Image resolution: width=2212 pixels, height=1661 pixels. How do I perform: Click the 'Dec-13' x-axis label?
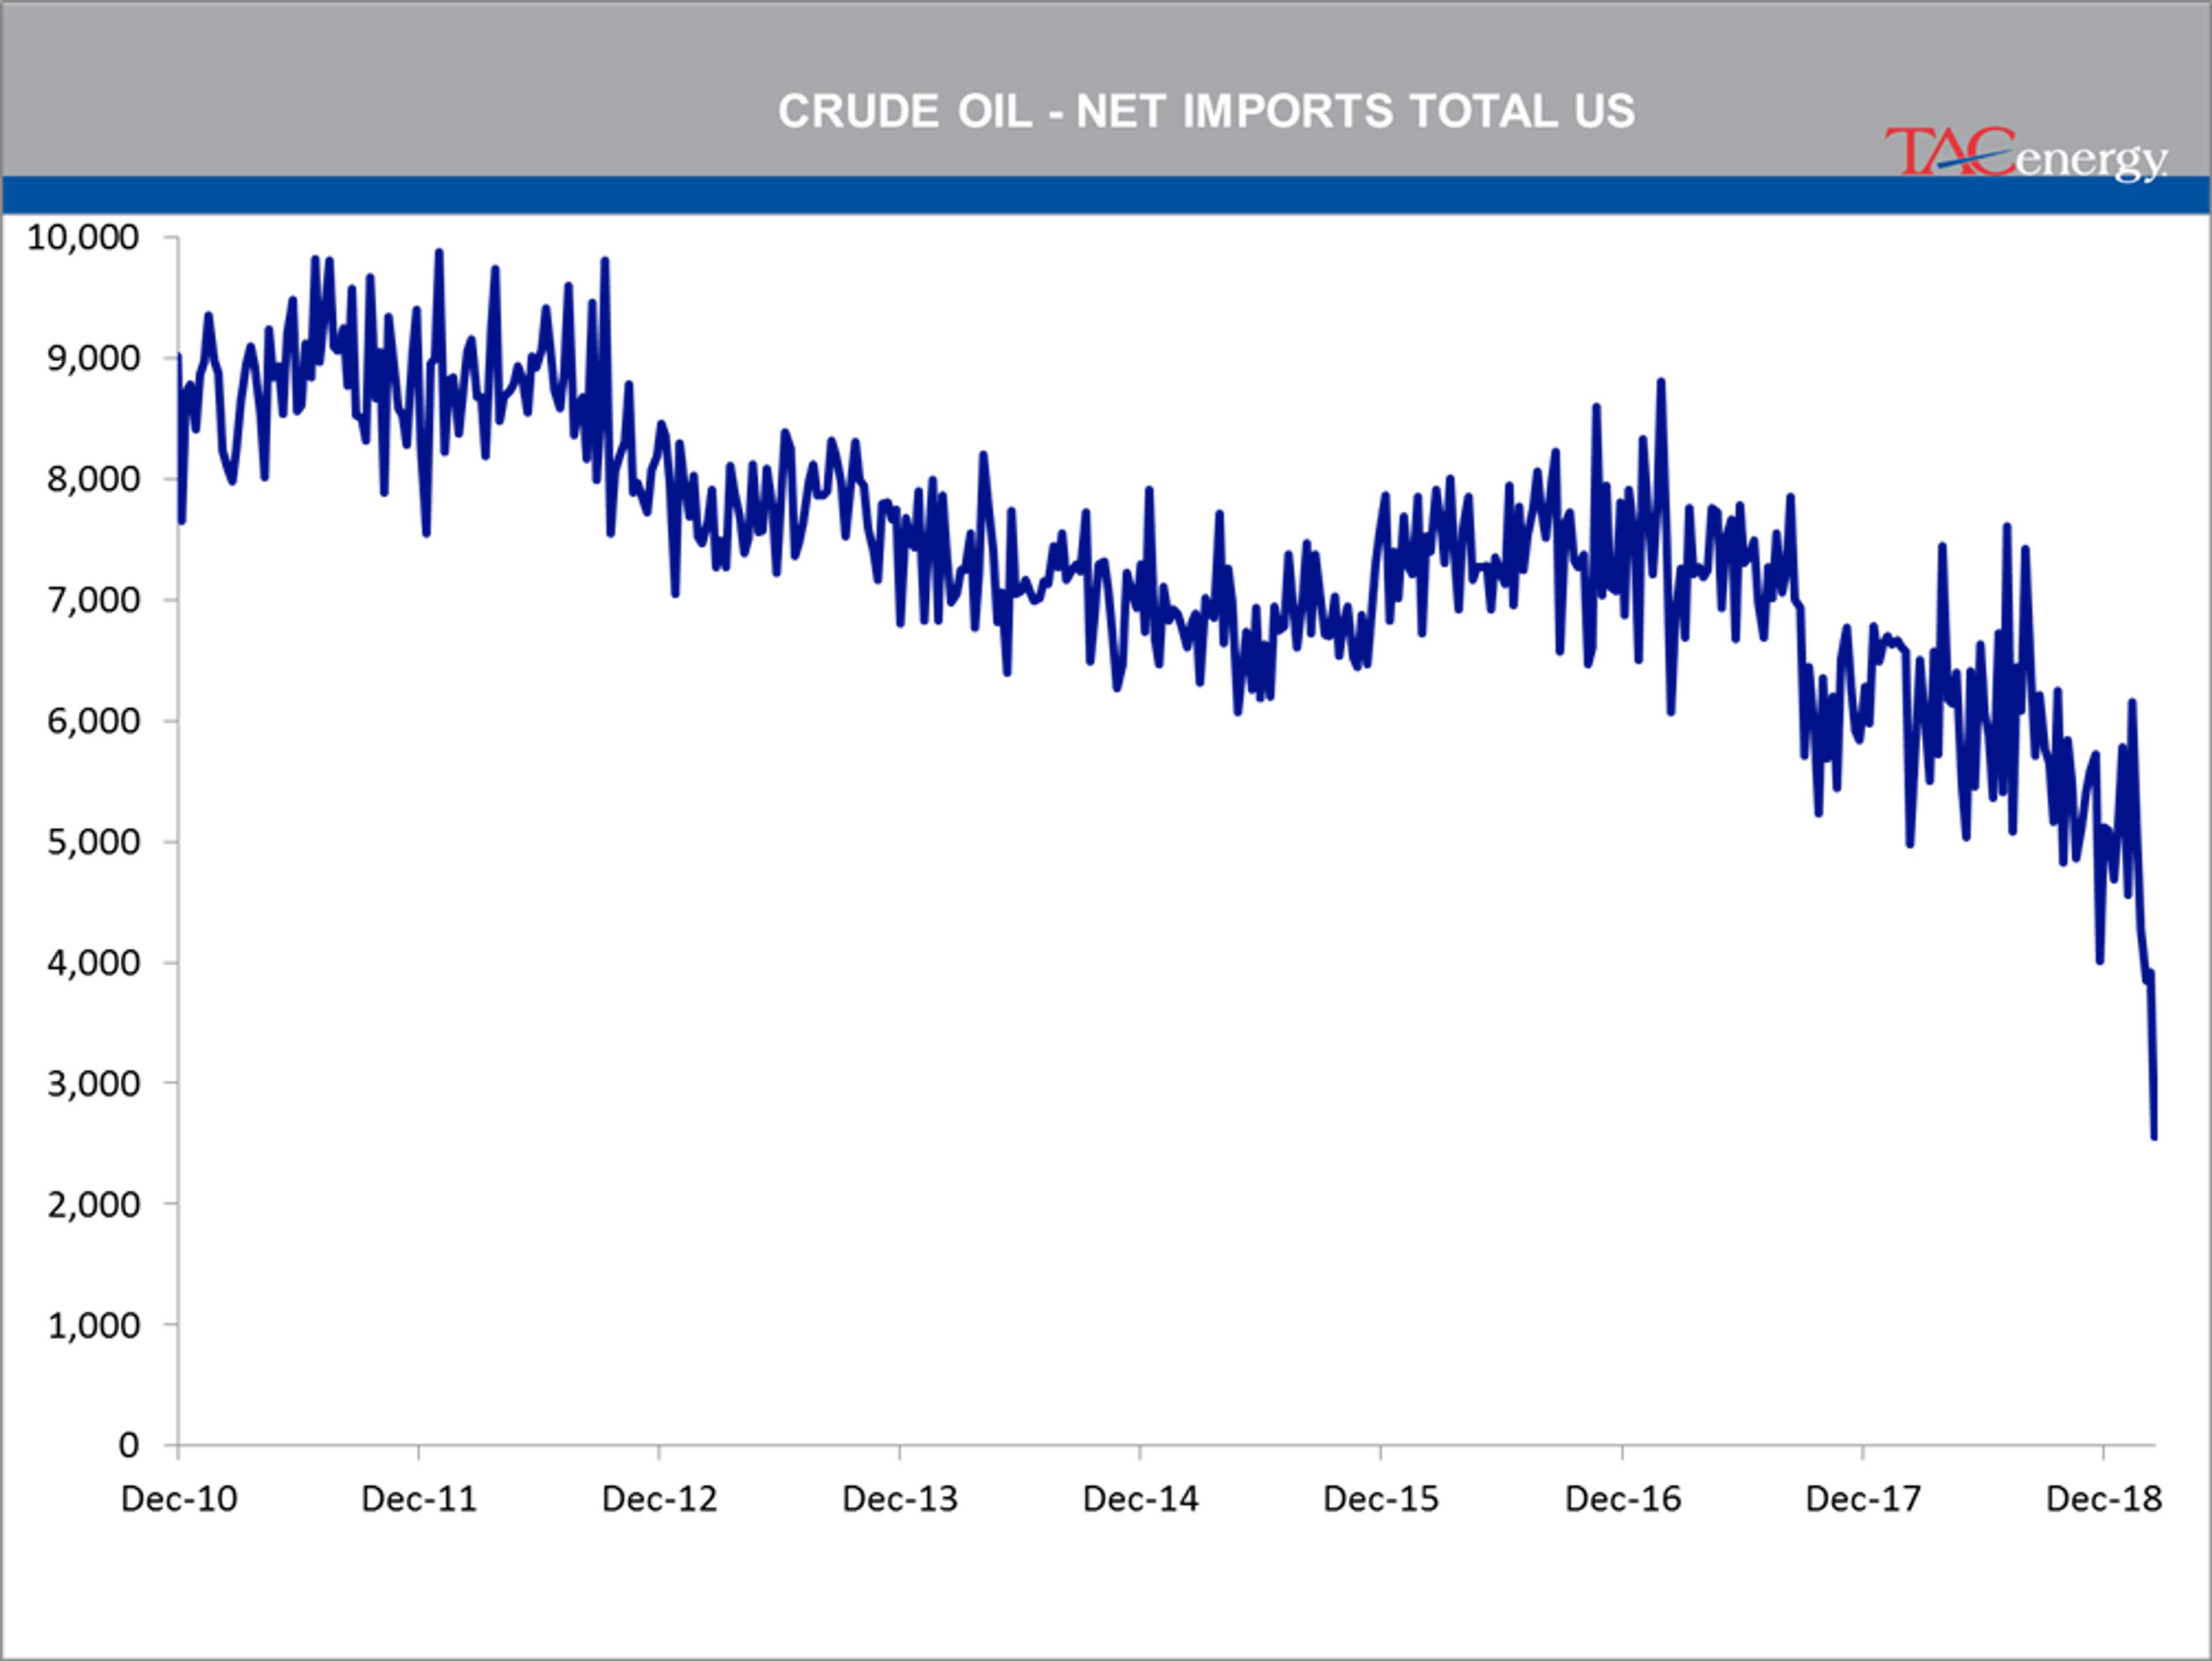pyautogui.click(x=900, y=1500)
